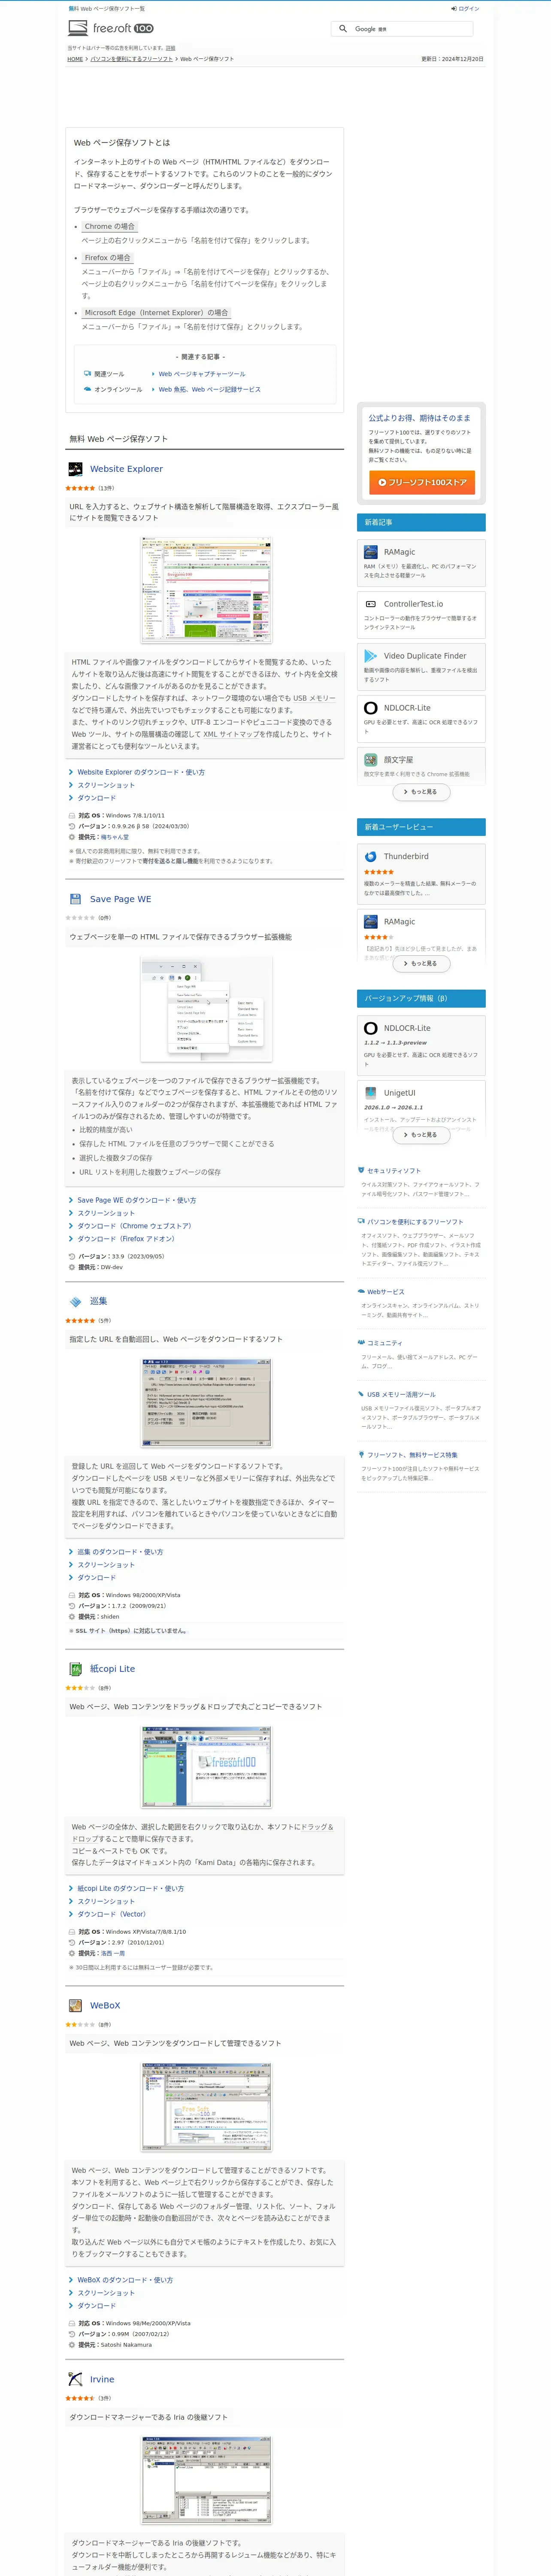Click the 紙copi Lite app icon

click(x=75, y=1668)
